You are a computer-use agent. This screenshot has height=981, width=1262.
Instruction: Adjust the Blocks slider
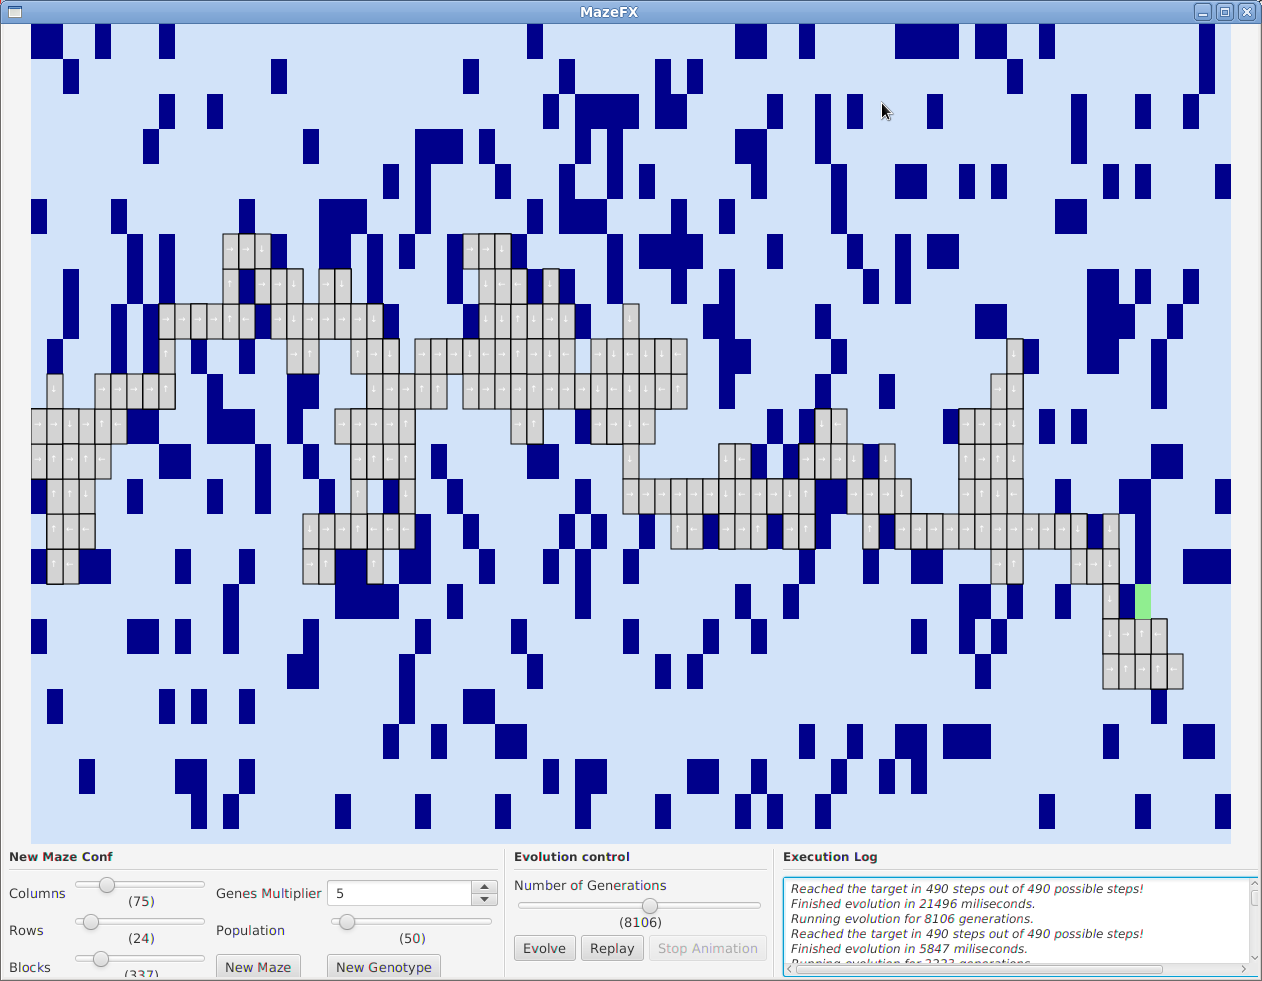pos(140,959)
